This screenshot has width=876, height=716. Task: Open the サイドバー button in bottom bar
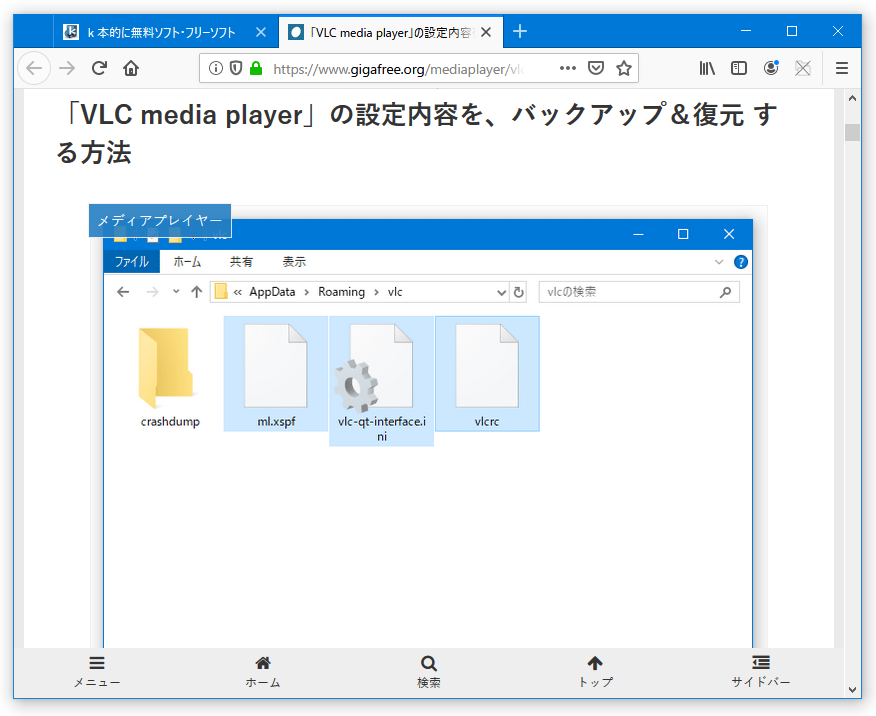(761, 672)
